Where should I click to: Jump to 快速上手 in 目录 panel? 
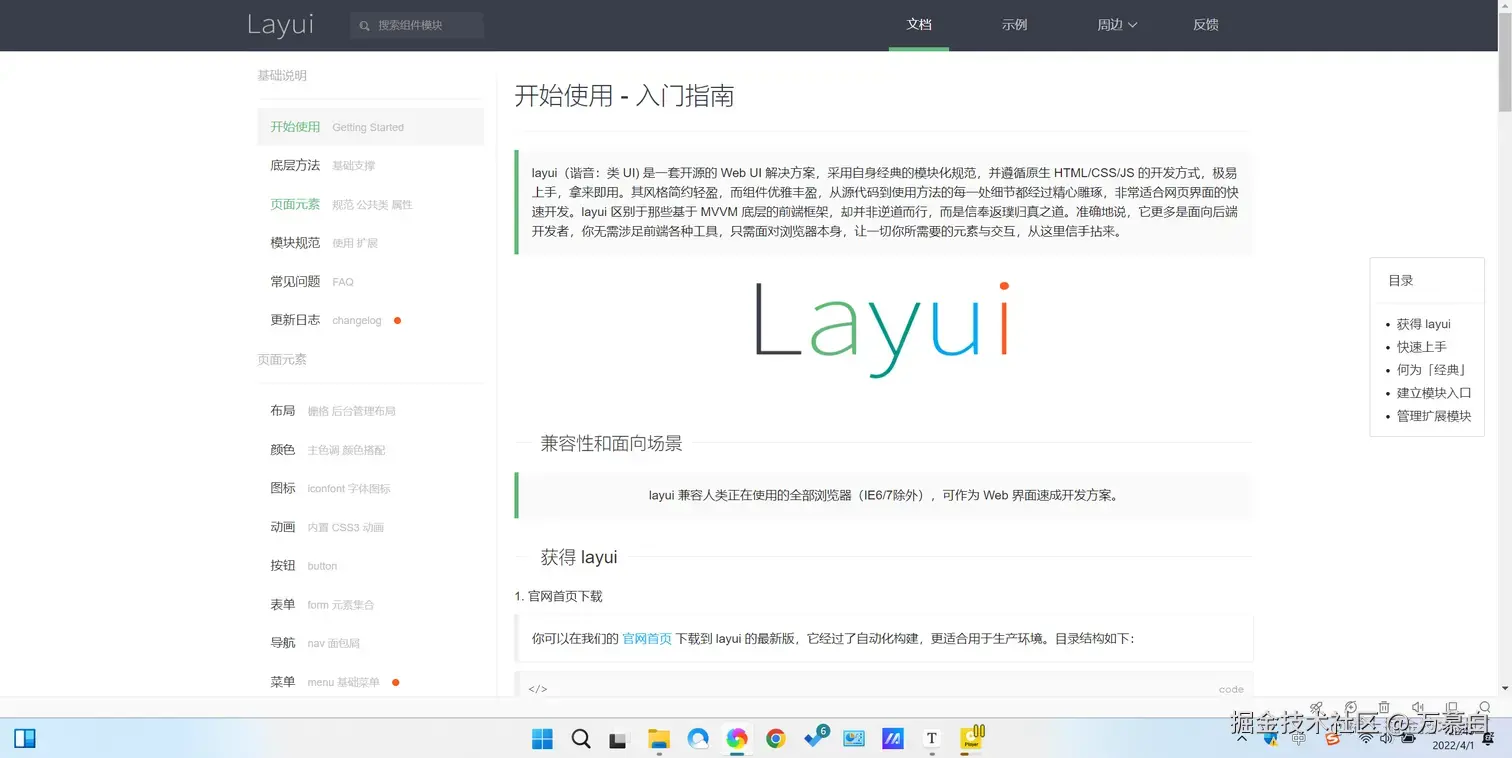[x=1421, y=347]
